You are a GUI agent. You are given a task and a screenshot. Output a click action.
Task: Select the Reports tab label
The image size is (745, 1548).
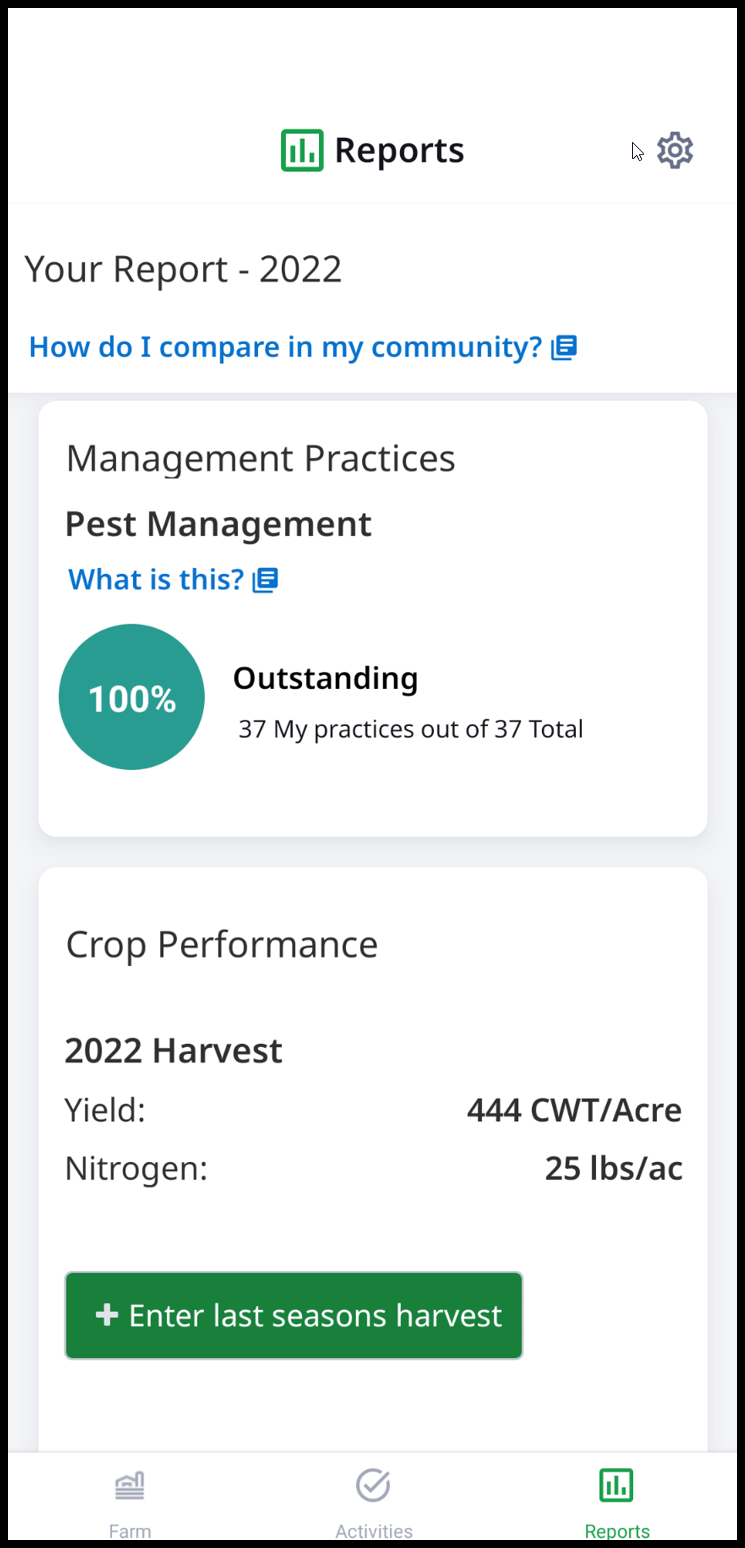617,1531
